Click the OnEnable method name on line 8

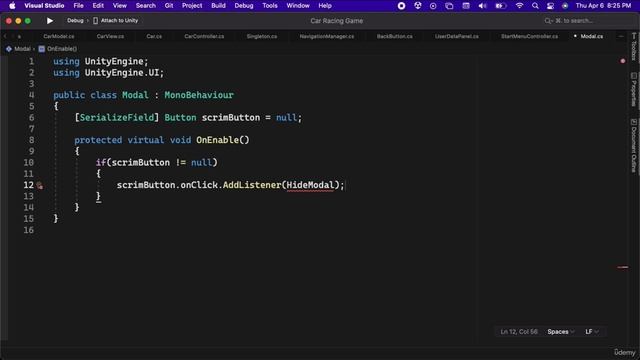pyautogui.click(x=217, y=140)
